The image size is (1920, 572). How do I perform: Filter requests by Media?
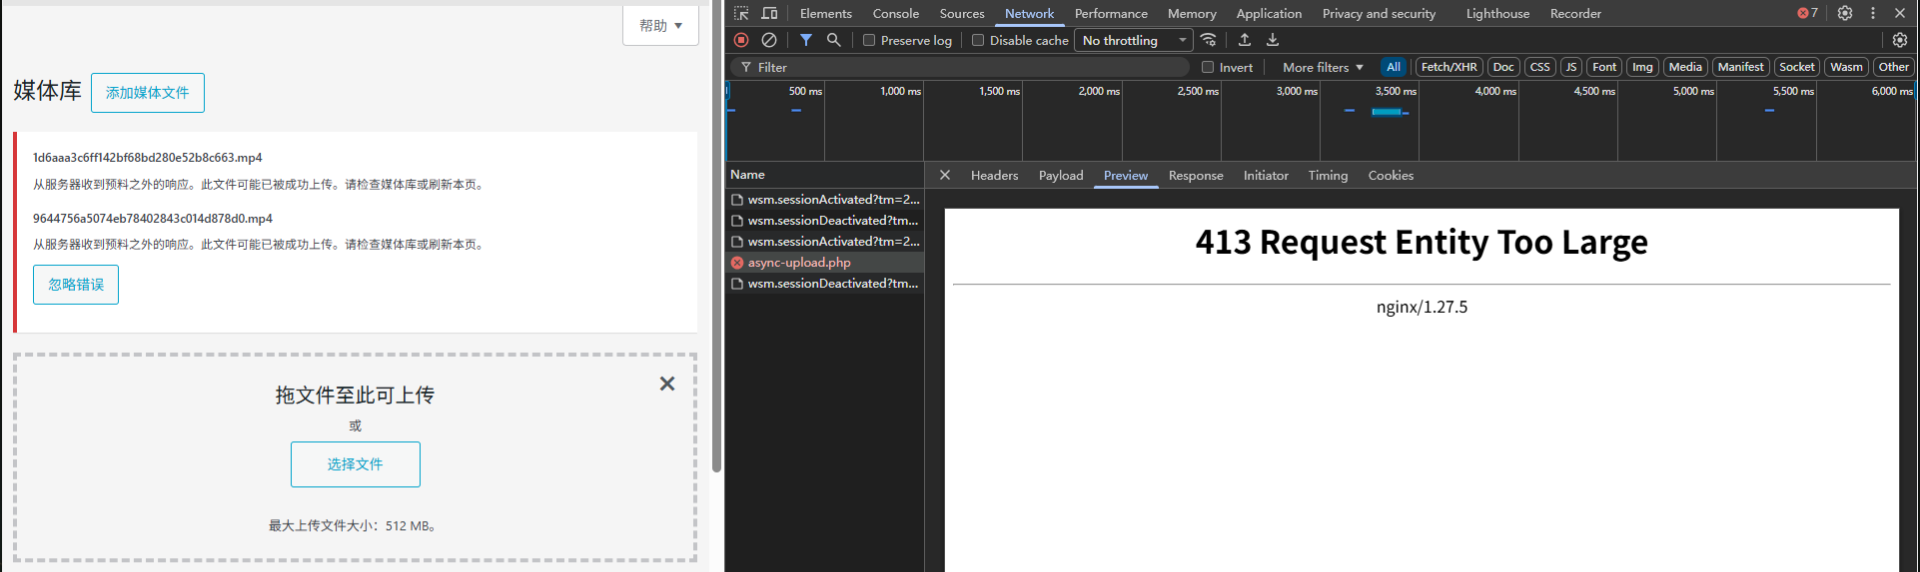point(1685,67)
